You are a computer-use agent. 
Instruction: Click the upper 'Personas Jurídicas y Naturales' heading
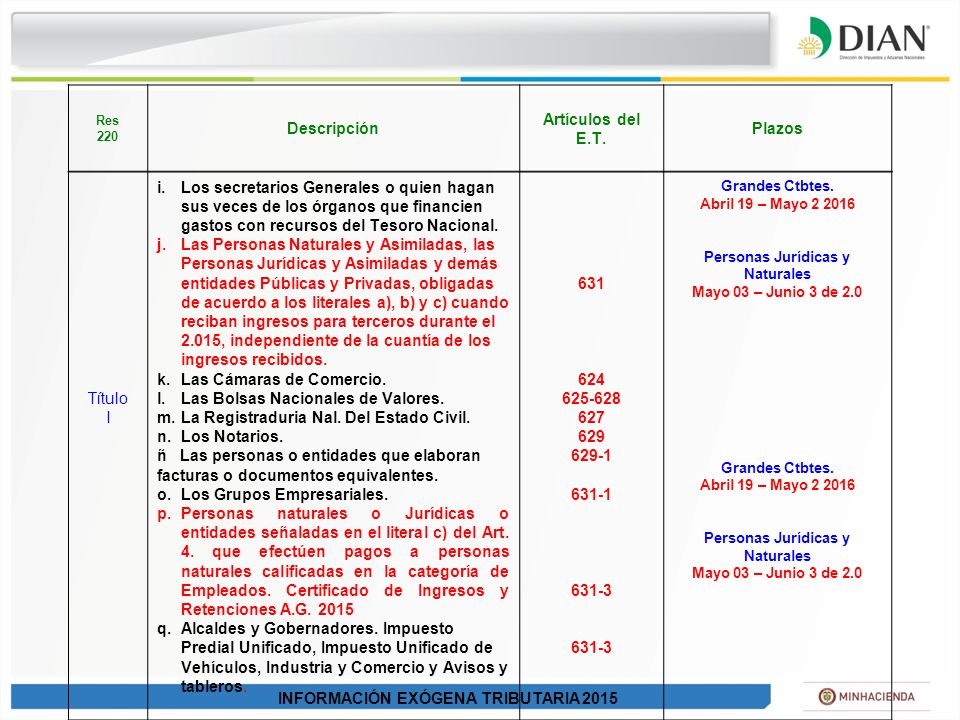pyautogui.click(x=777, y=265)
